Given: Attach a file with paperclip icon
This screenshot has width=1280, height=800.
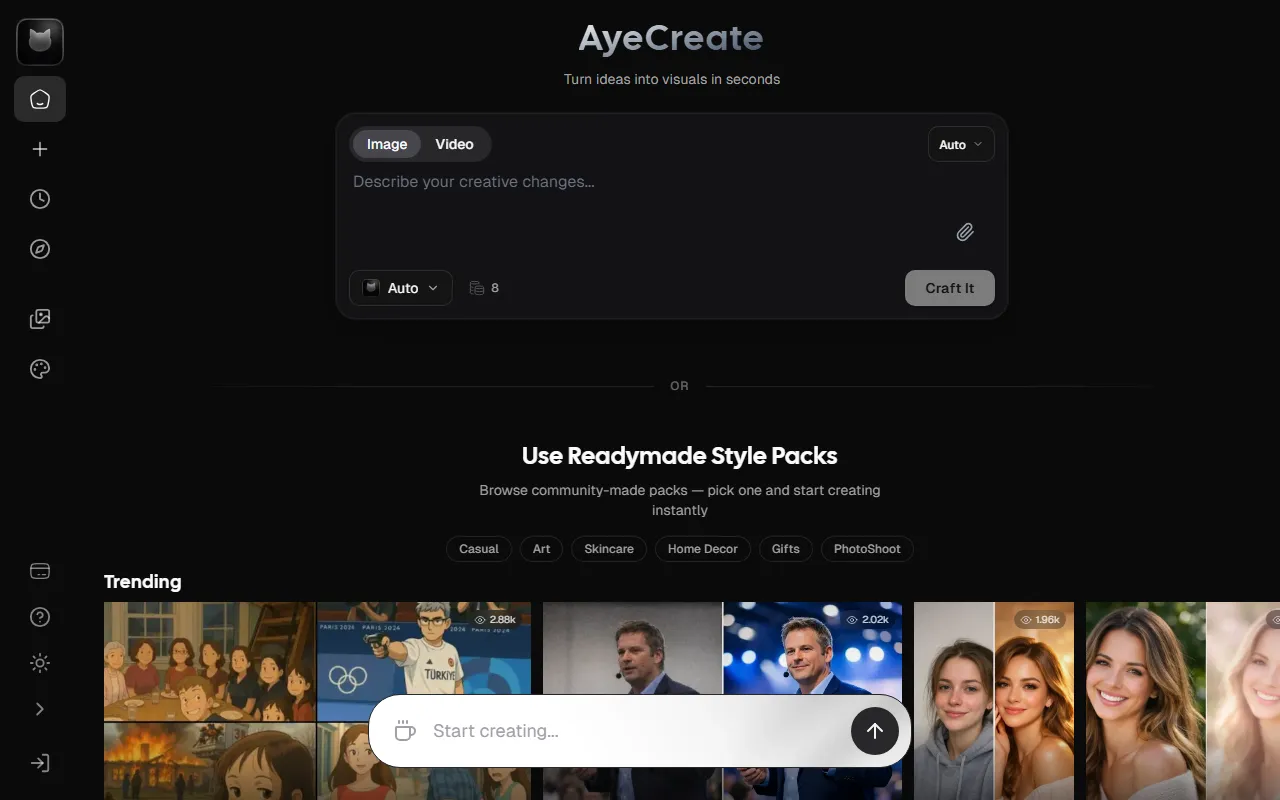Looking at the screenshot, I should point(964,232).
